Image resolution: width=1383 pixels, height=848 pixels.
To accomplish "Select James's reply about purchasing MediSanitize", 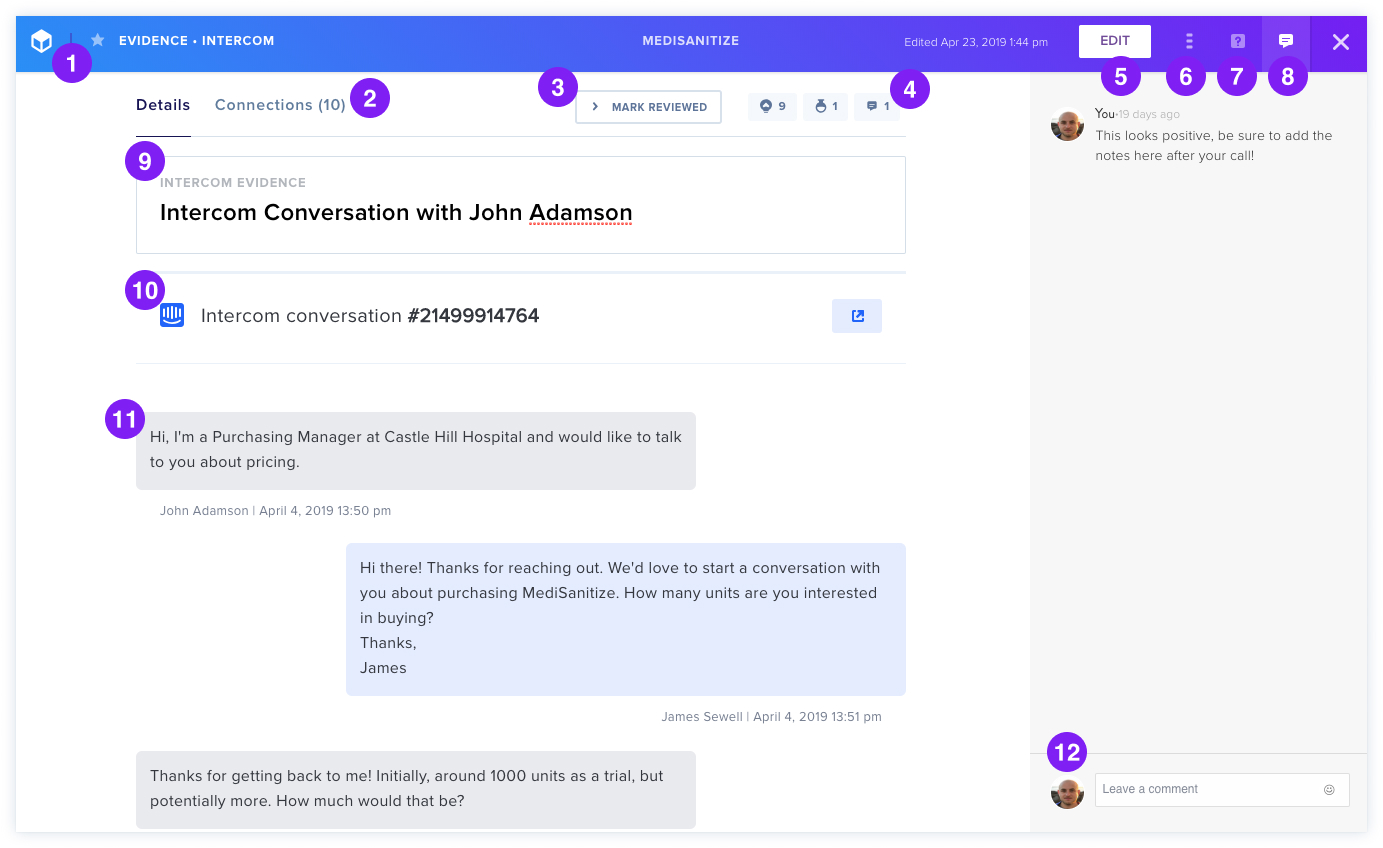I will (626, 619).
